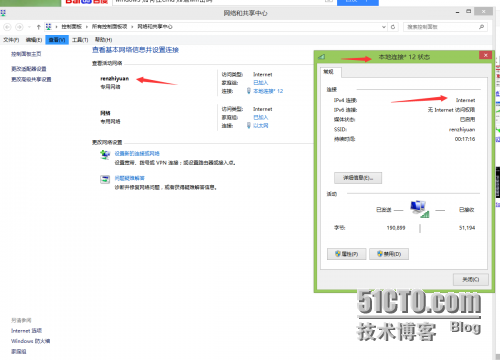Click 设置新的连接或网络 link
This screenshot has height=360, width=500.
137,154
